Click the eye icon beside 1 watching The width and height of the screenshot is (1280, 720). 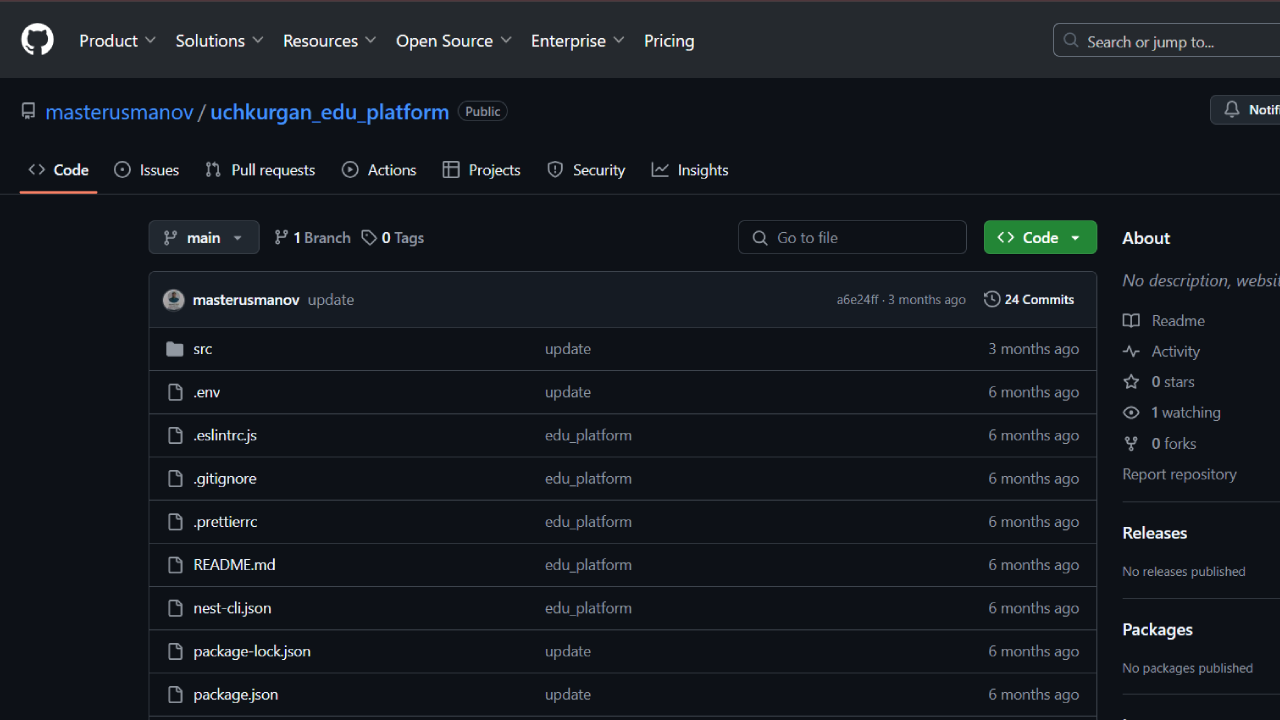[x=1131, y=413]
